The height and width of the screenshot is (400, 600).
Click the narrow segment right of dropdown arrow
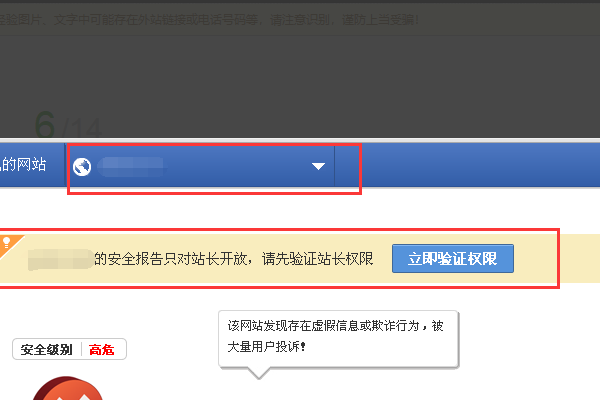pos(347,166)
